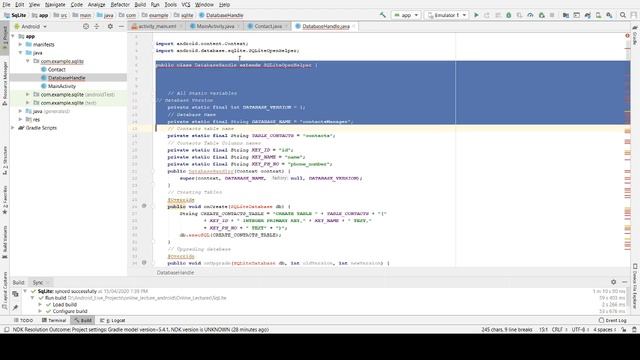The height and width of the screenshot is (360, 640).
Task: Open the TODO tool window
Action: pos(23,320)
